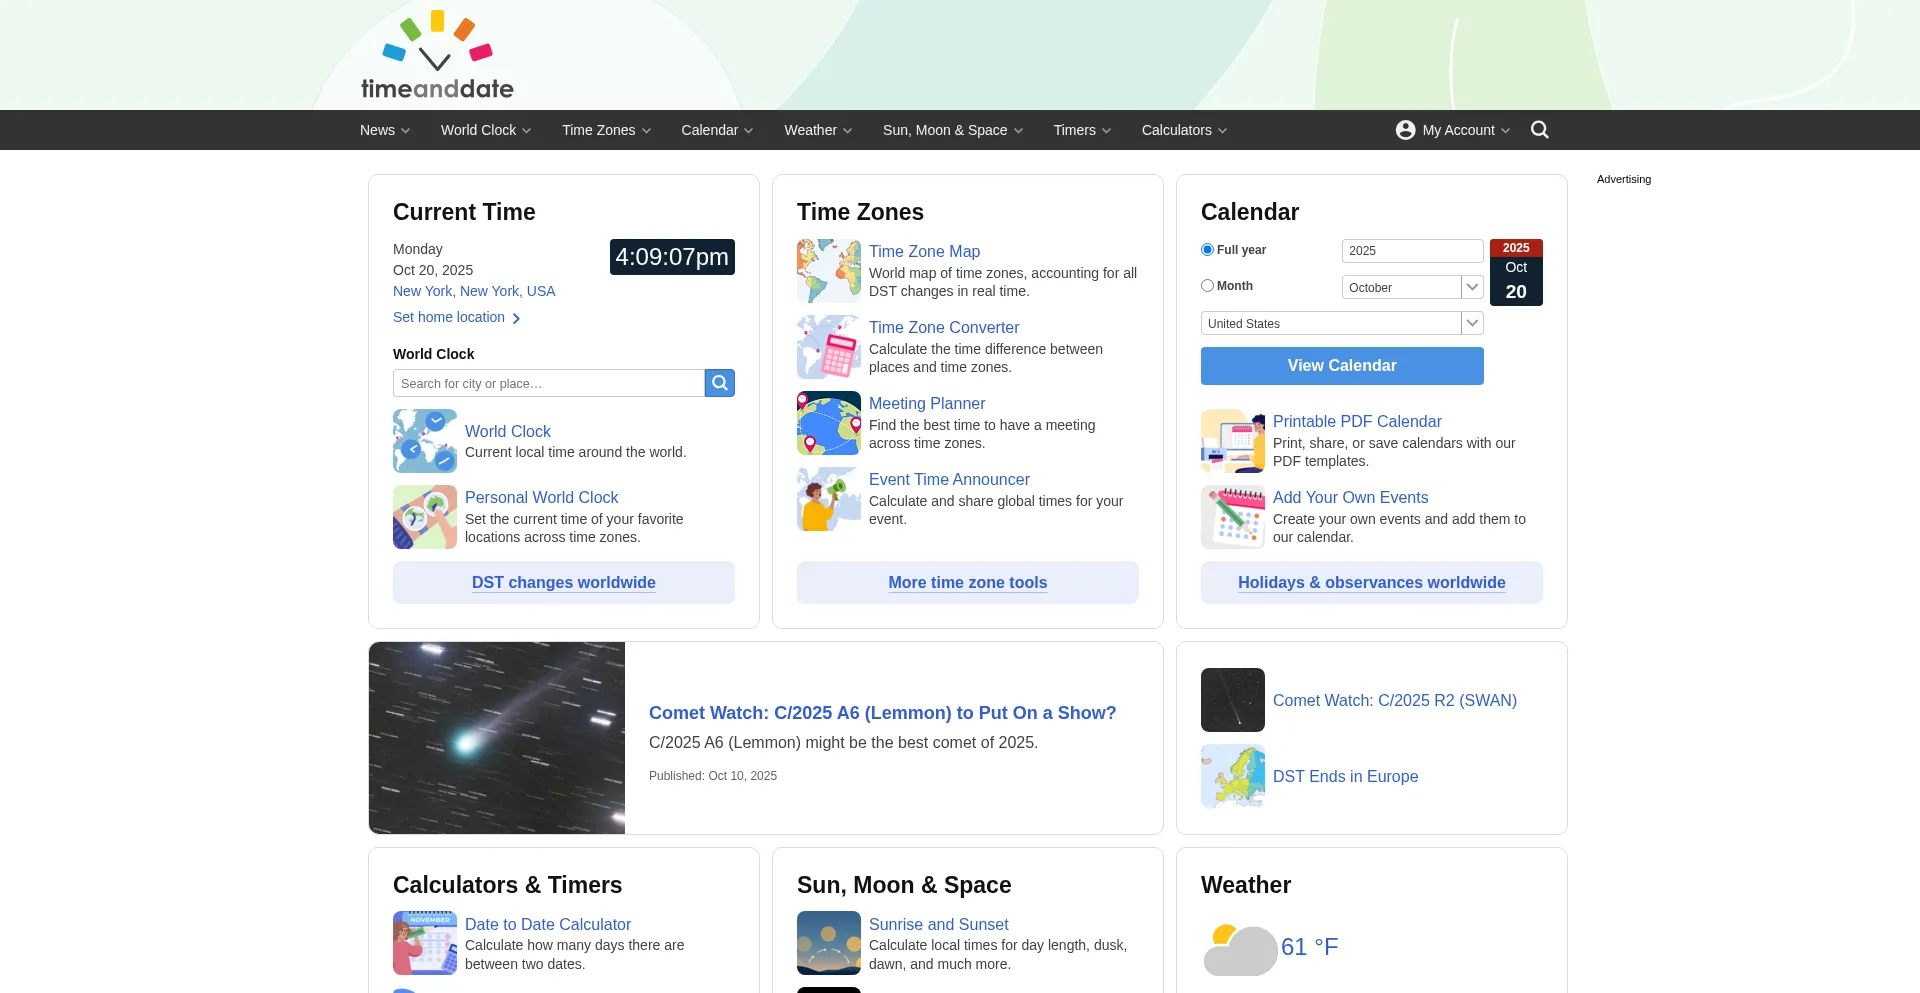Follow the DST changes worldwide link
Screen dimensions: 1920x993
[x=563, y=582]
